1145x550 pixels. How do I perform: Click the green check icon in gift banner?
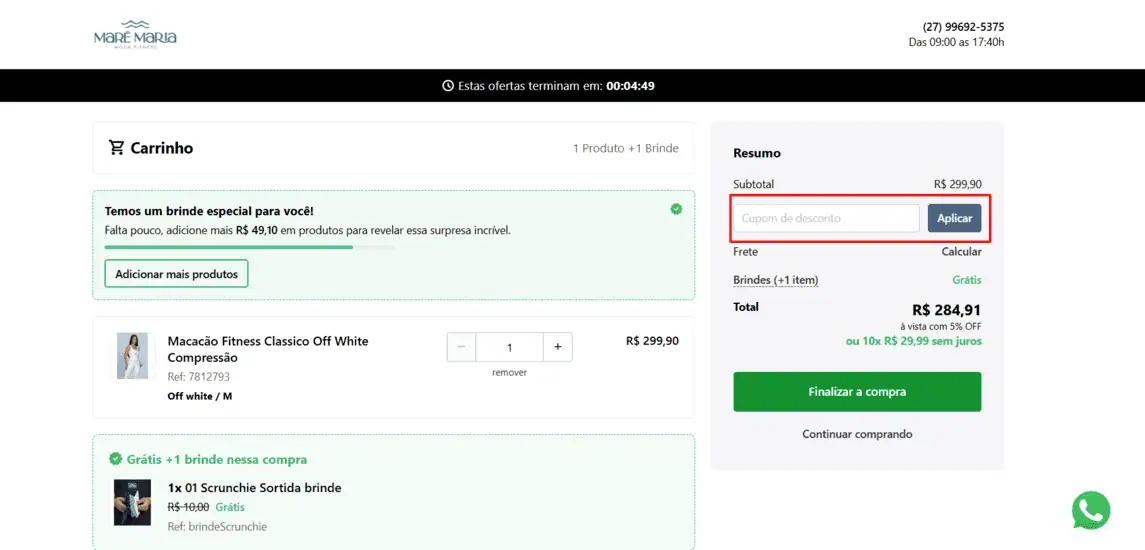click(676, 209)
